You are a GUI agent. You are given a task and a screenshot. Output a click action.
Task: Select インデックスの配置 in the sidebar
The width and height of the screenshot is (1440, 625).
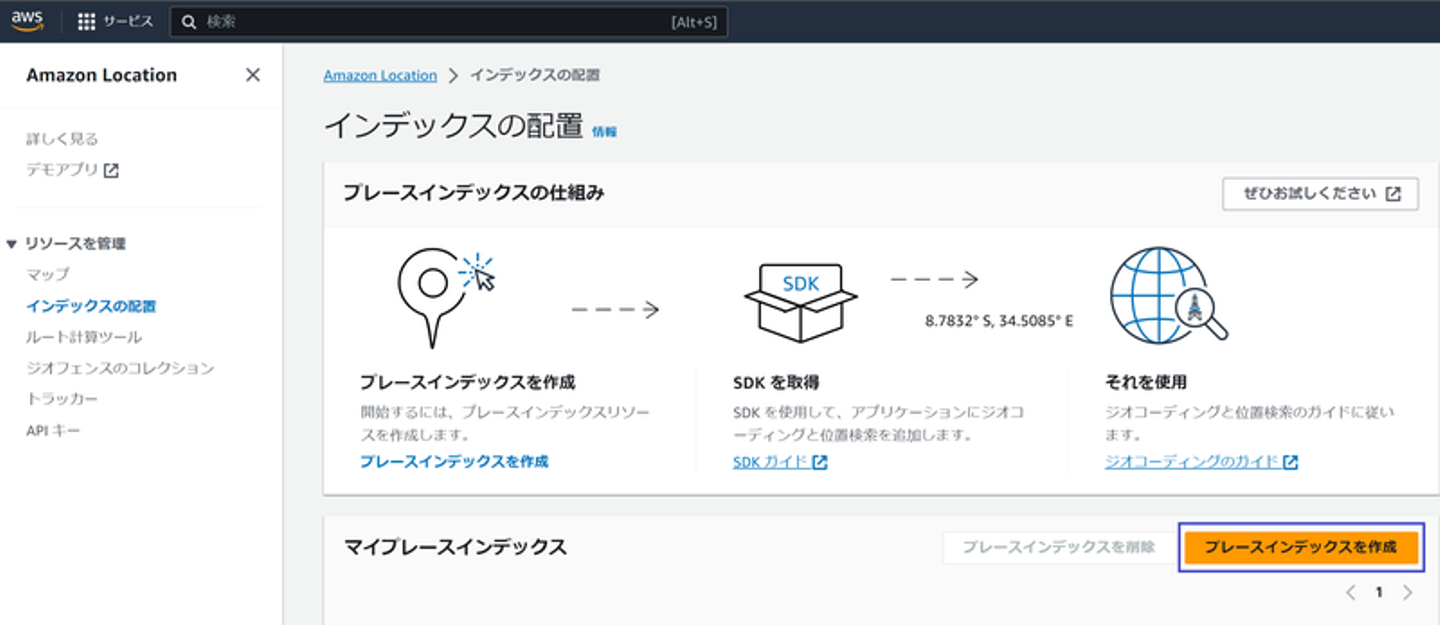(x=91, y=306)
